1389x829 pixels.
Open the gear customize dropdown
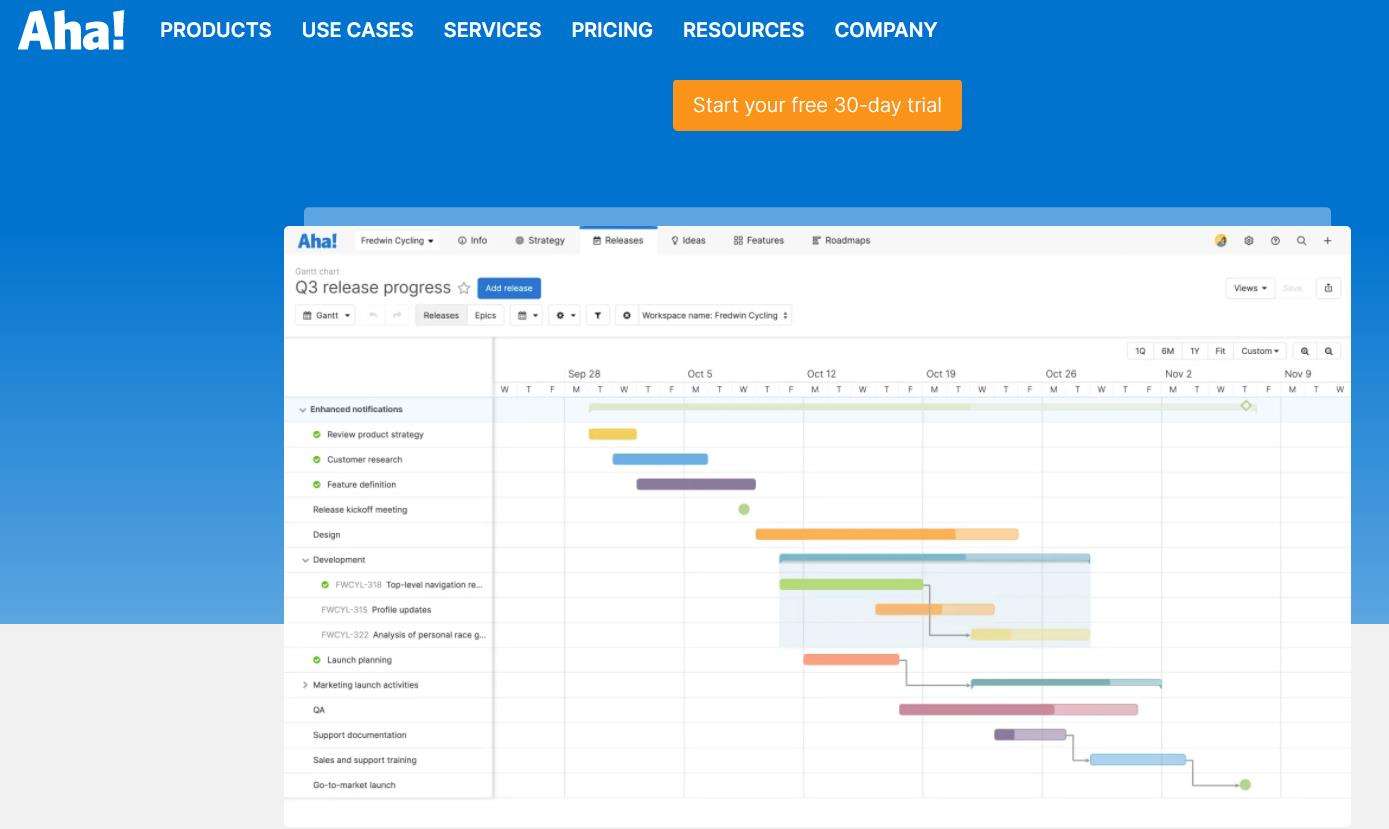[565, 315]
